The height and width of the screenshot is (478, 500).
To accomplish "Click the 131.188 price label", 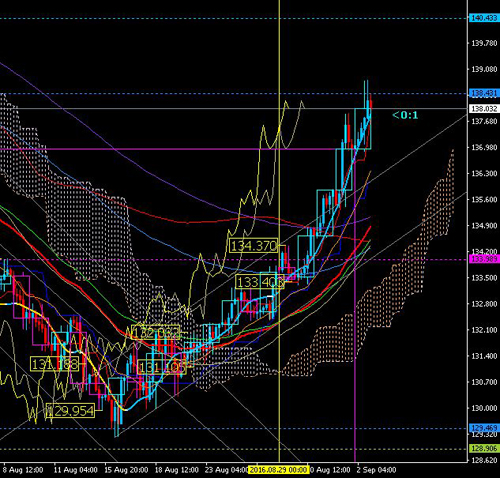I will click(55, 364).
